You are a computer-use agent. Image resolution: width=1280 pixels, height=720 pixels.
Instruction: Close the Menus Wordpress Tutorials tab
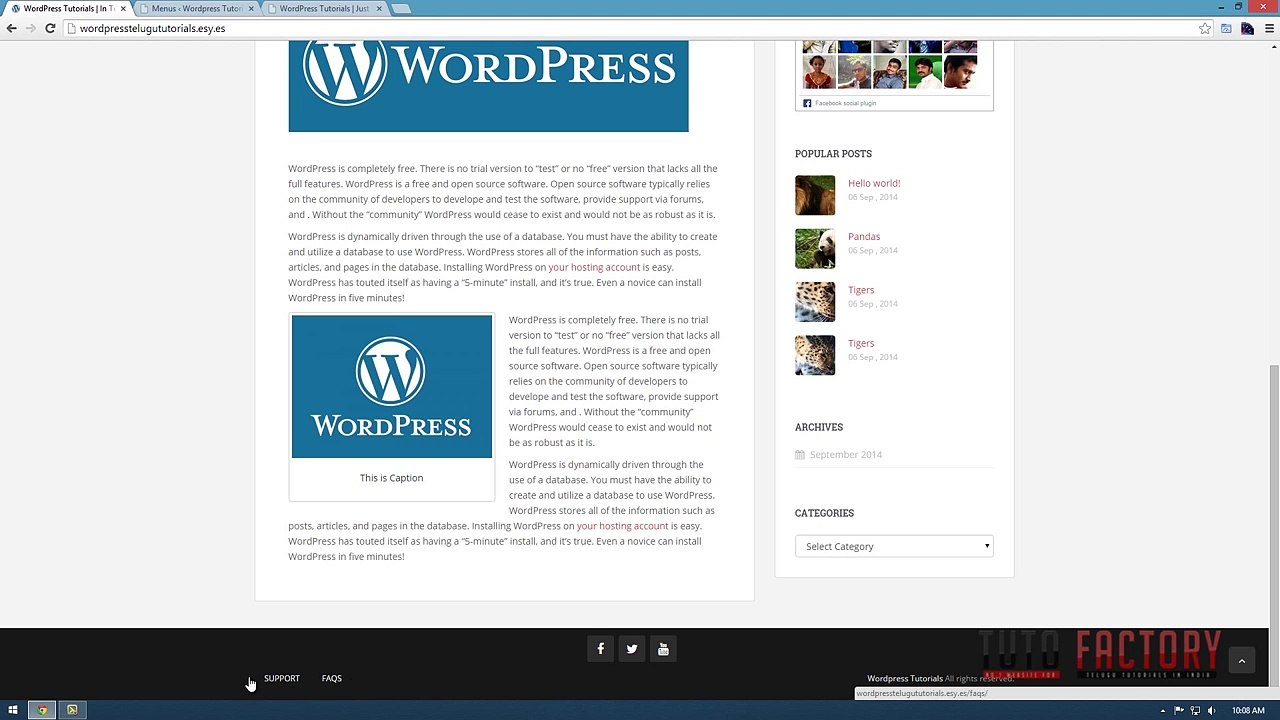pyautogui.click(x=251, y=8)
